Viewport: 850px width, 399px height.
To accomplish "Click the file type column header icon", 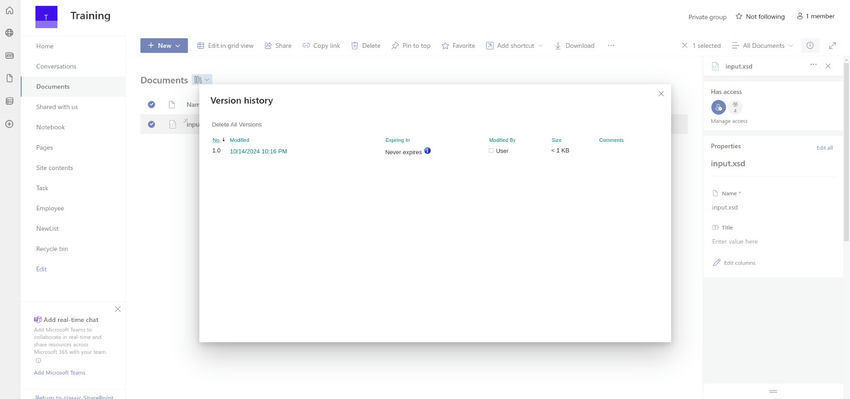I will click(x=172, y=105).
